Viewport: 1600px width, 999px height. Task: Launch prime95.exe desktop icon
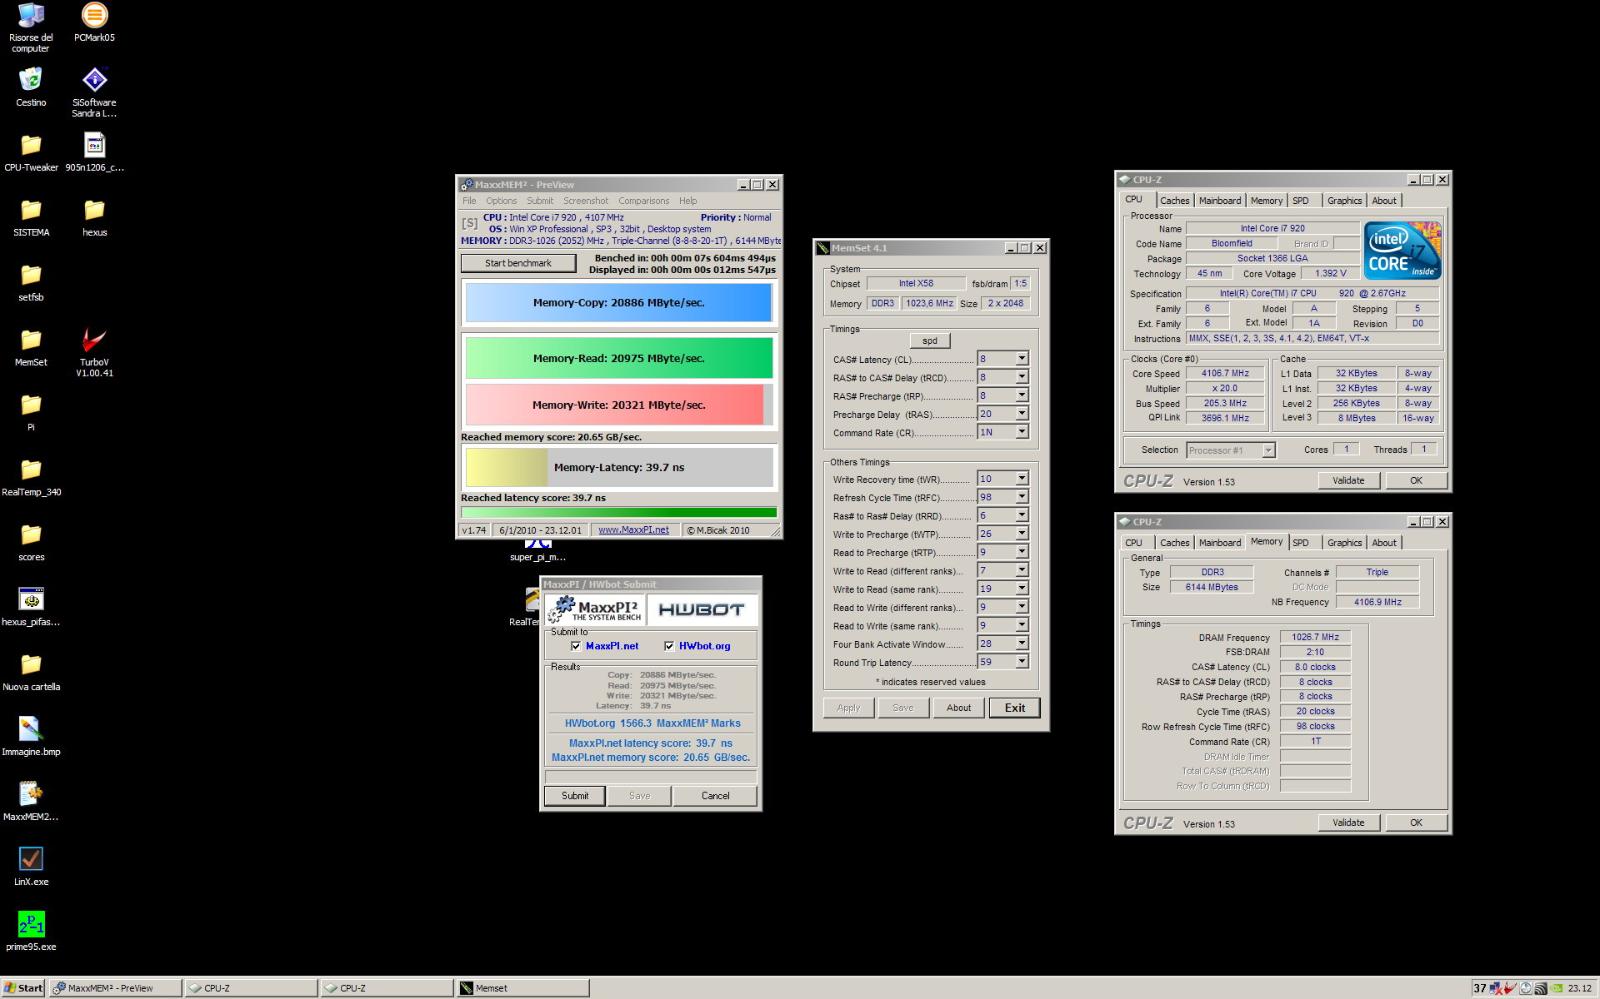click(31, 932)
